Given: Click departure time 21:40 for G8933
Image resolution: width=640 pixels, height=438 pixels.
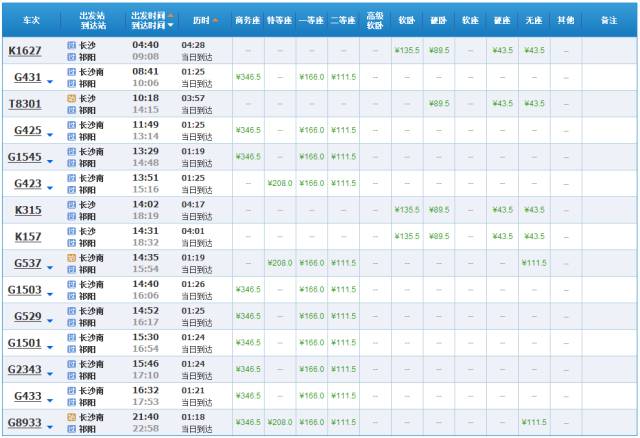Looking at the screenshot, I should [146, 417].
